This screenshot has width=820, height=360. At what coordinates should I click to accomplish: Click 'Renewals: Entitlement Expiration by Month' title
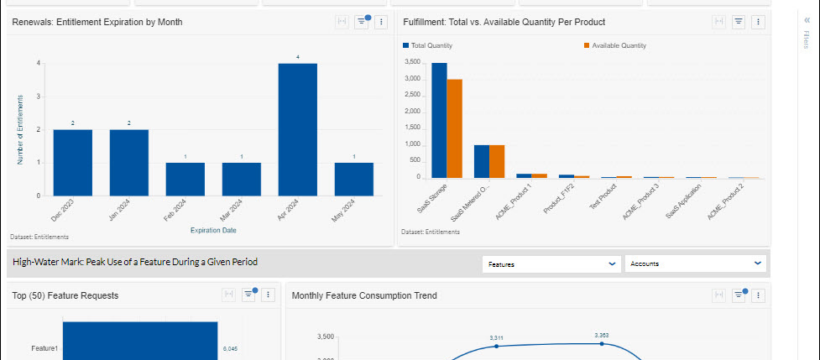tap(97, 22)
